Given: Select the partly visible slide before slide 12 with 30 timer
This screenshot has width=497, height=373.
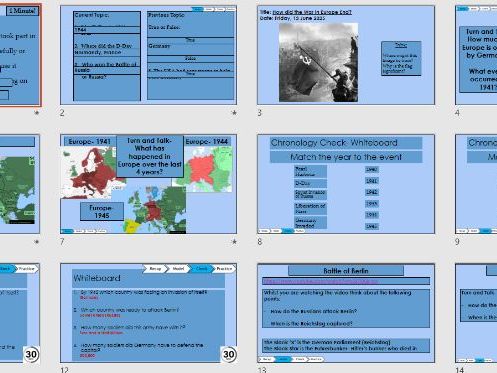Looking at the screenshot, I should tap(20, 313).
